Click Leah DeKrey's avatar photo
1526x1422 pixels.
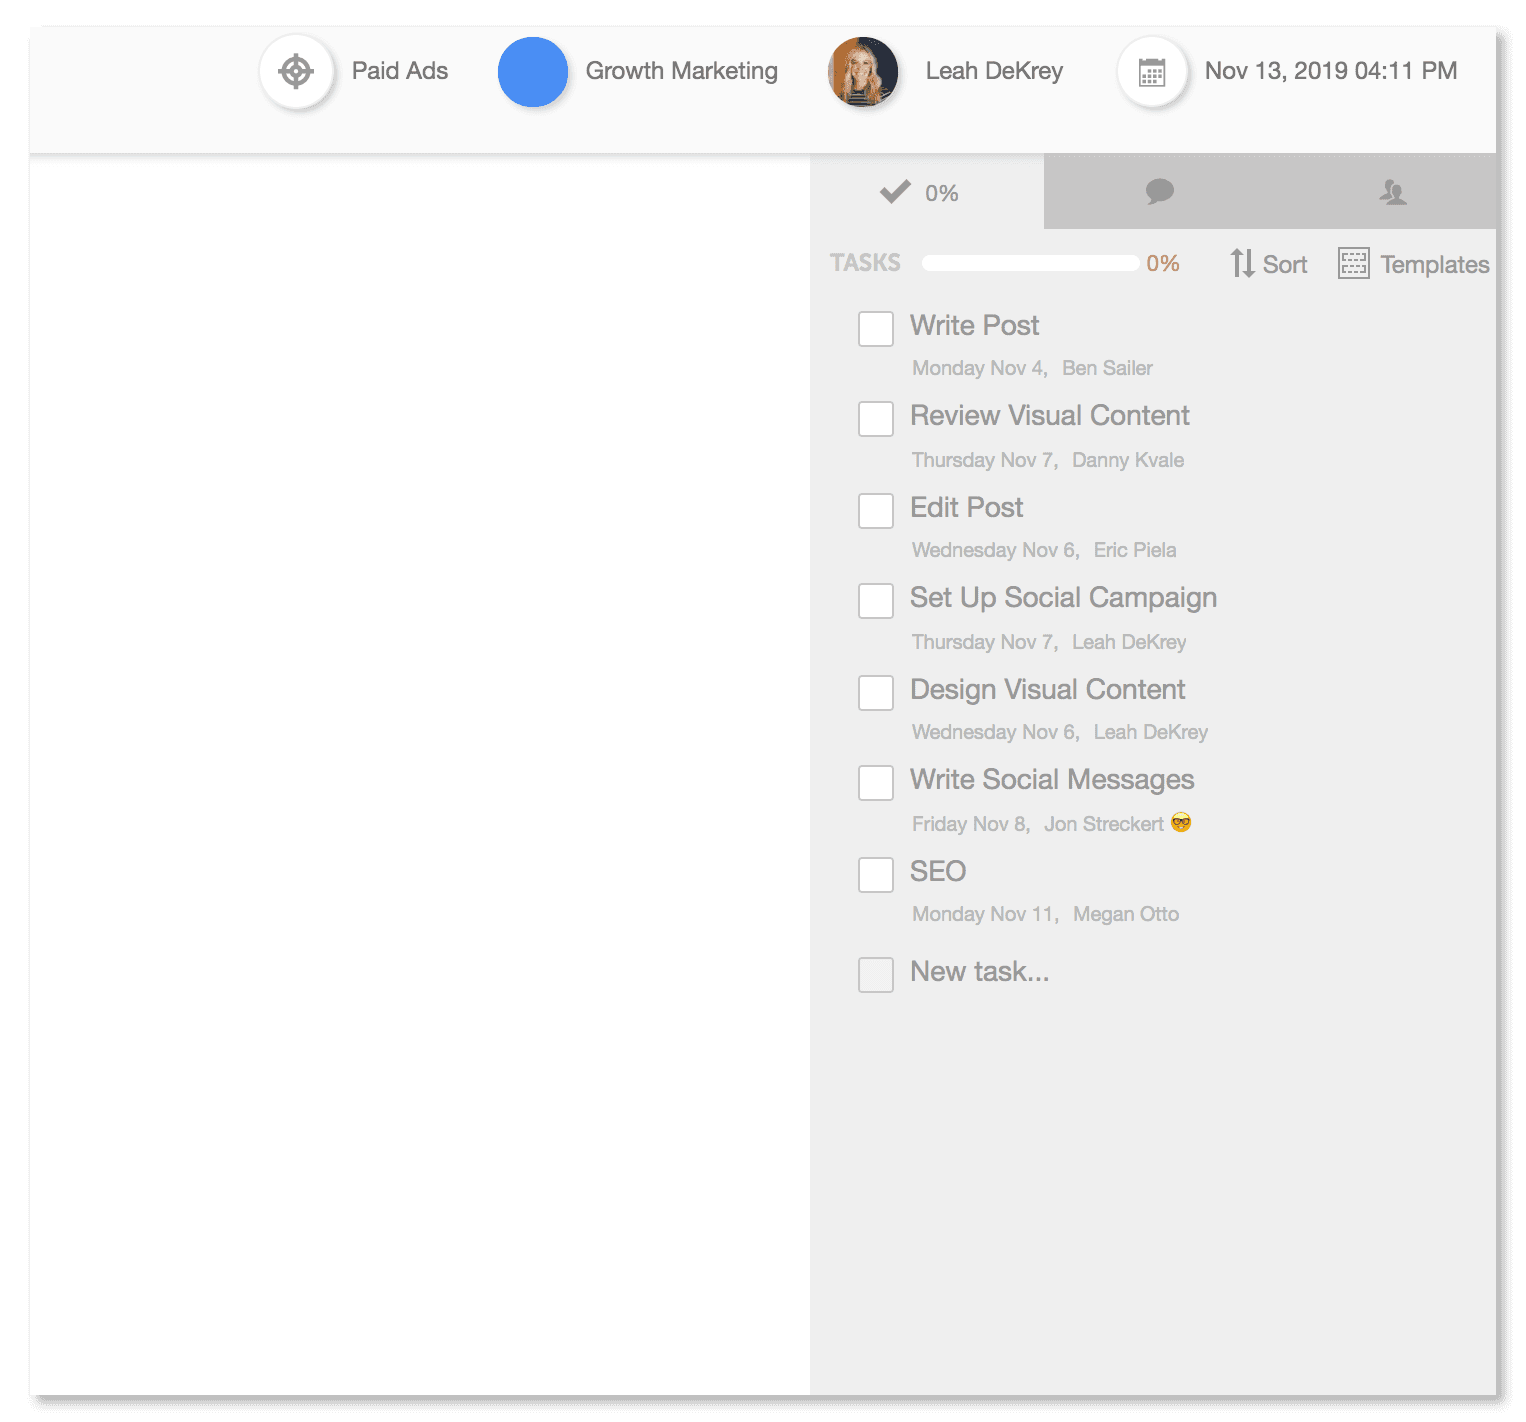point(863,72)
